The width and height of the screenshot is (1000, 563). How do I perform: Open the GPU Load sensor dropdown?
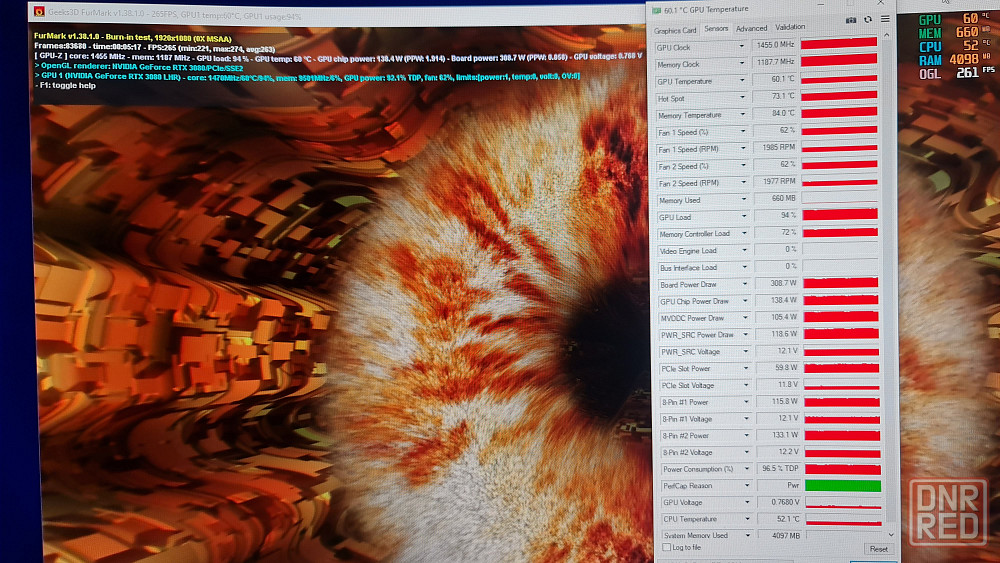click(x=744, y=216)
